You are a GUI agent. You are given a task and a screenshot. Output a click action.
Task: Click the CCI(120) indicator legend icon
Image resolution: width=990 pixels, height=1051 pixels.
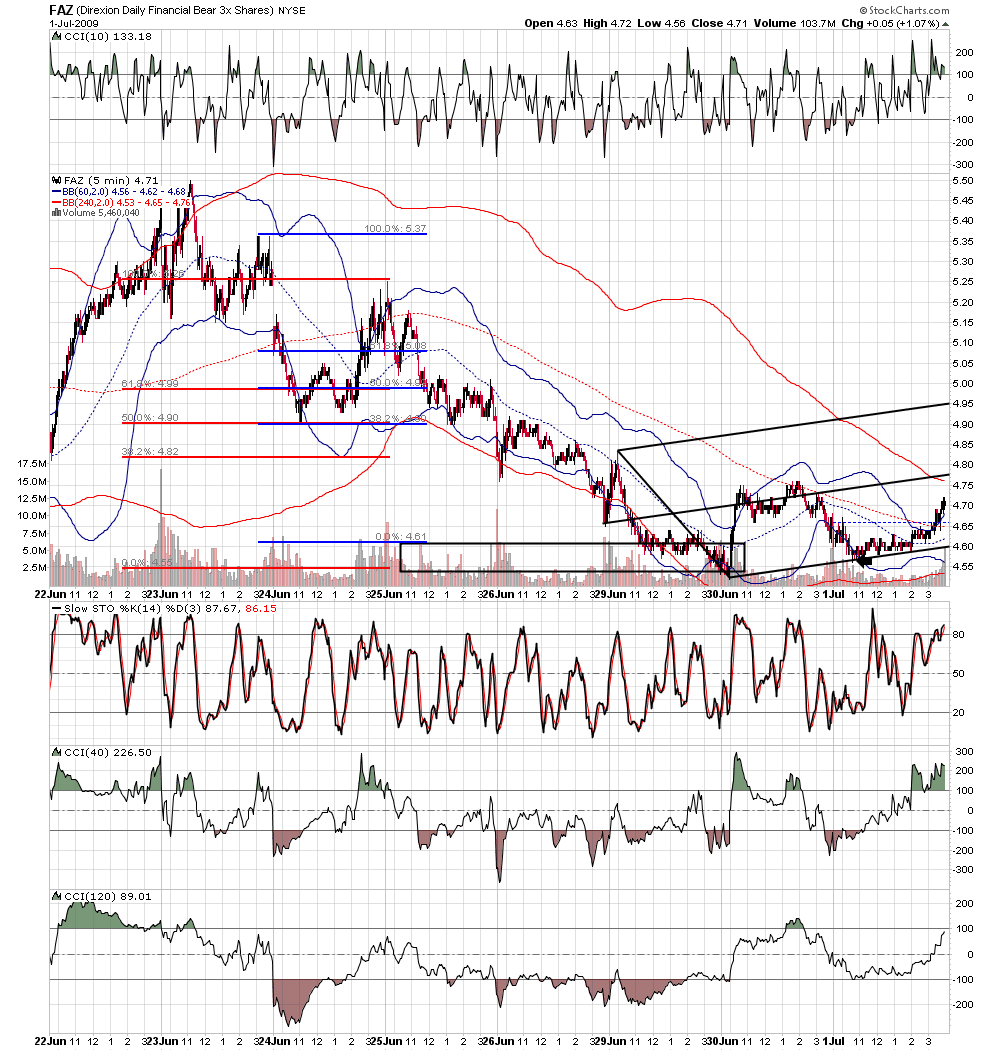click(56, 896)
